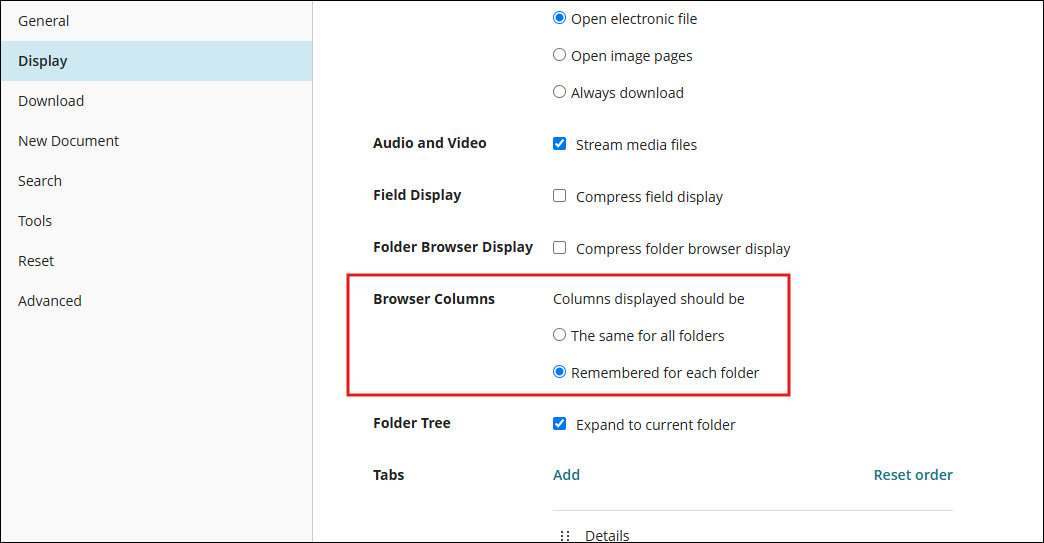Screen dimensions: 1044x543
Task: Enable Compress folder browser display checkbox
Action: click(559, 248)
